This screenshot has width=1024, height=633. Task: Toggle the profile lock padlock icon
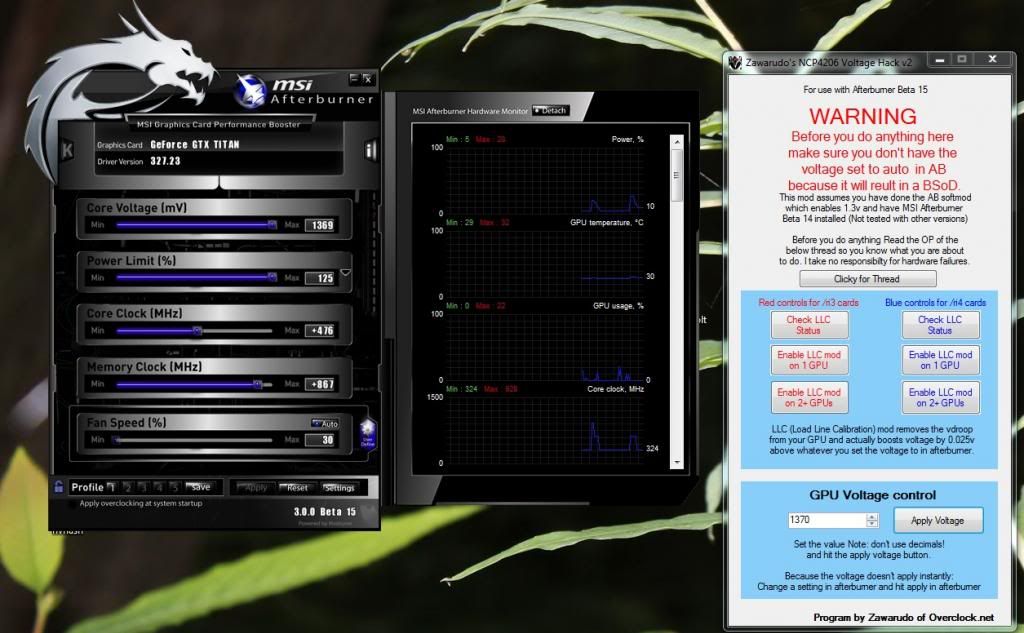pyautogui.click(x=59, y=487)
